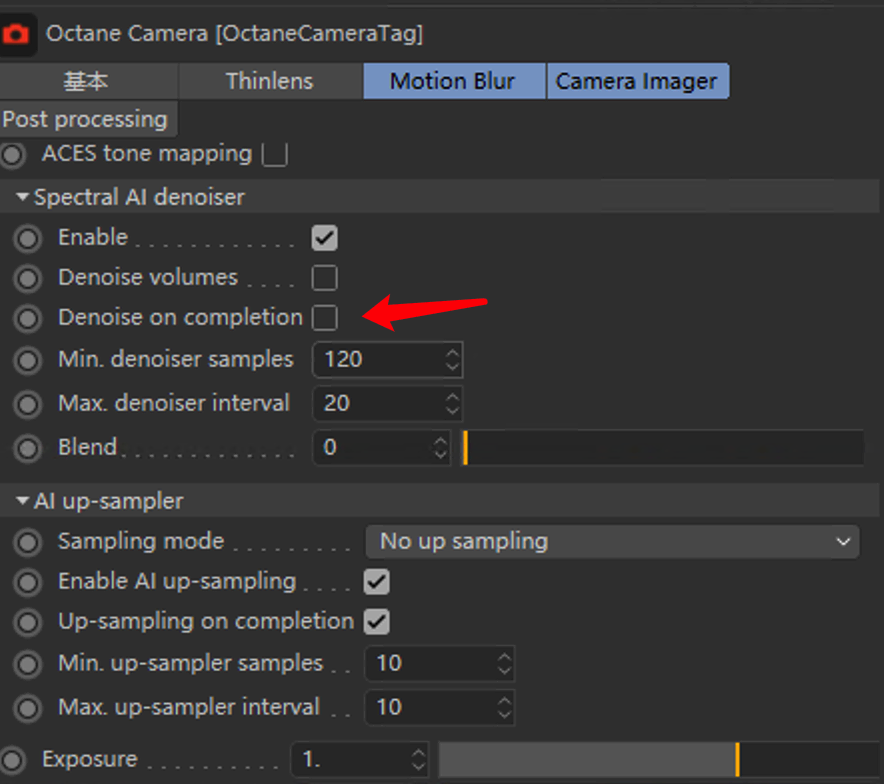Click the Max. up-sampler interval stepper arrows
884x784 pixels.
(x=505, y=707)
